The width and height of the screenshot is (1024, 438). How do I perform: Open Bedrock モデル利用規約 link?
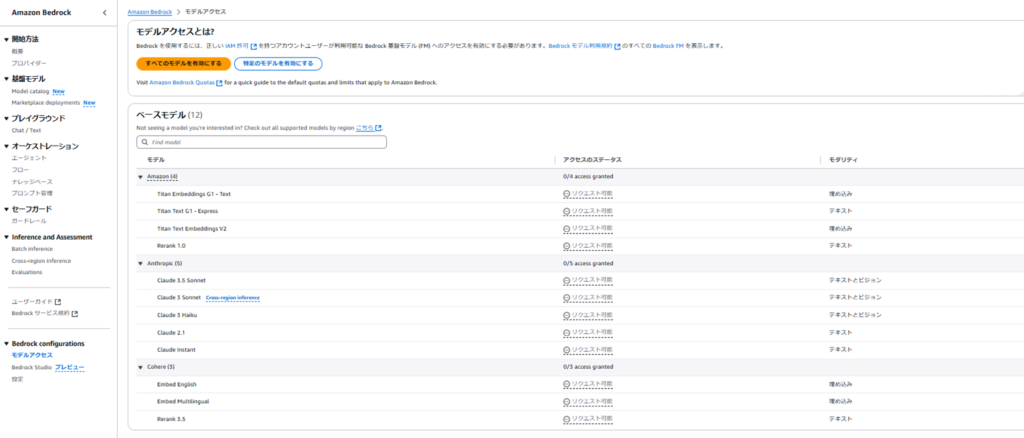[x=581, y=46]
